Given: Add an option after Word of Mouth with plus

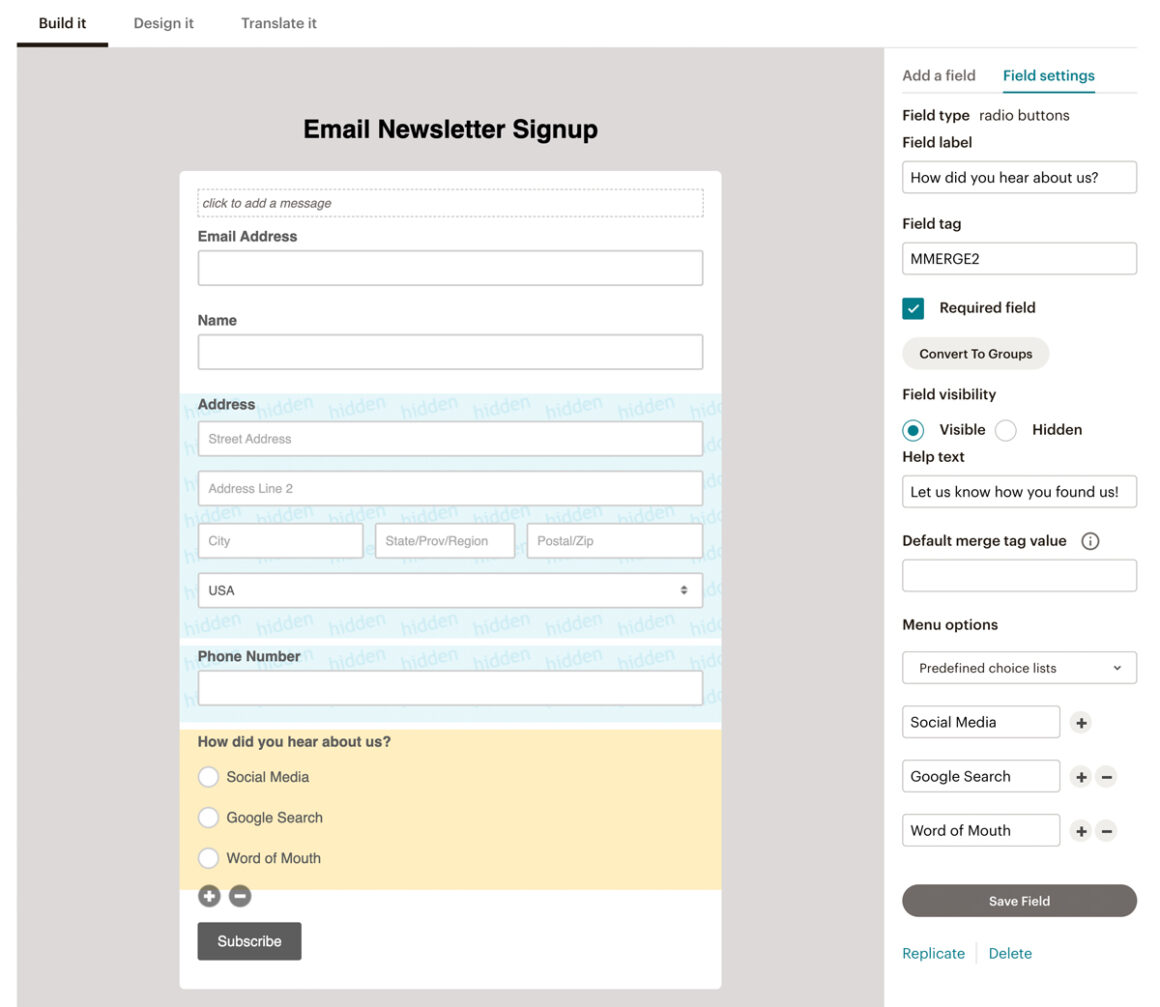Looking at the screenshot, I should [1081, 830].
